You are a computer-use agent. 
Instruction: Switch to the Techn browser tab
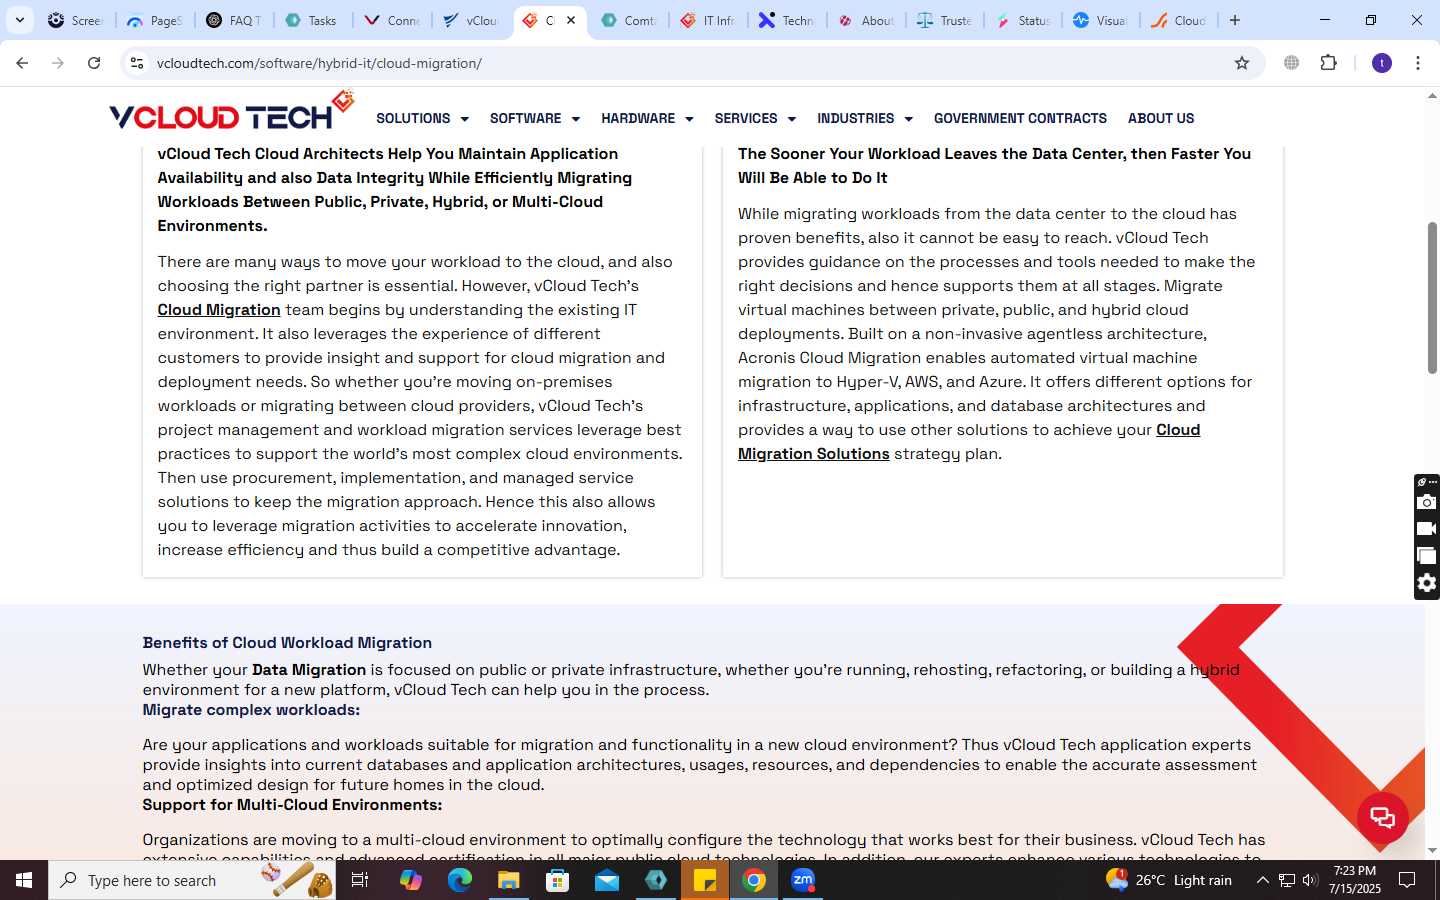point(787,20)
